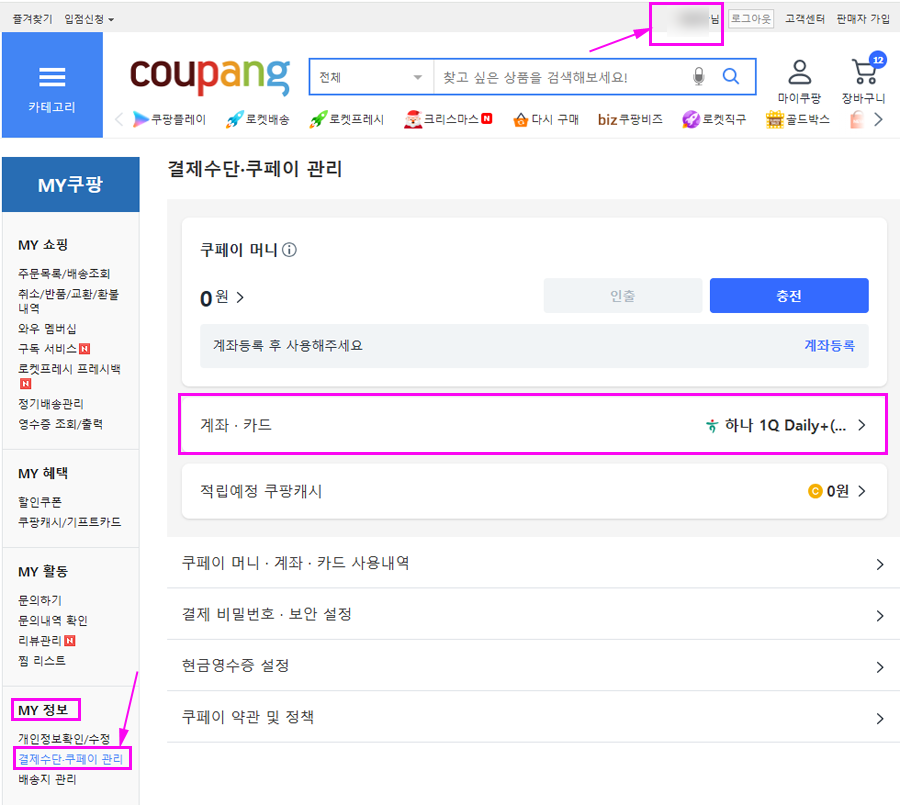This screenshot has width=900, height=805.
Task: Click the Coupang logo
Action: click(x=209, y=77)
